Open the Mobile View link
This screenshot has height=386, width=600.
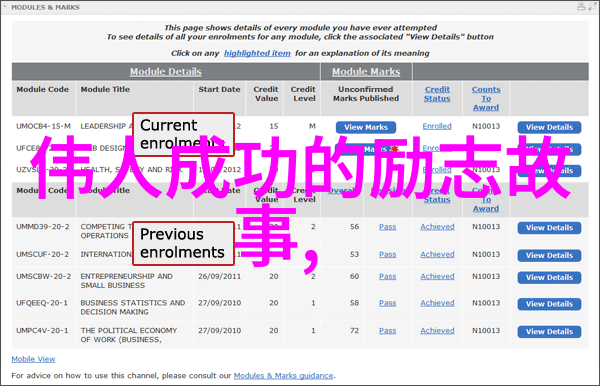[33, 359]
